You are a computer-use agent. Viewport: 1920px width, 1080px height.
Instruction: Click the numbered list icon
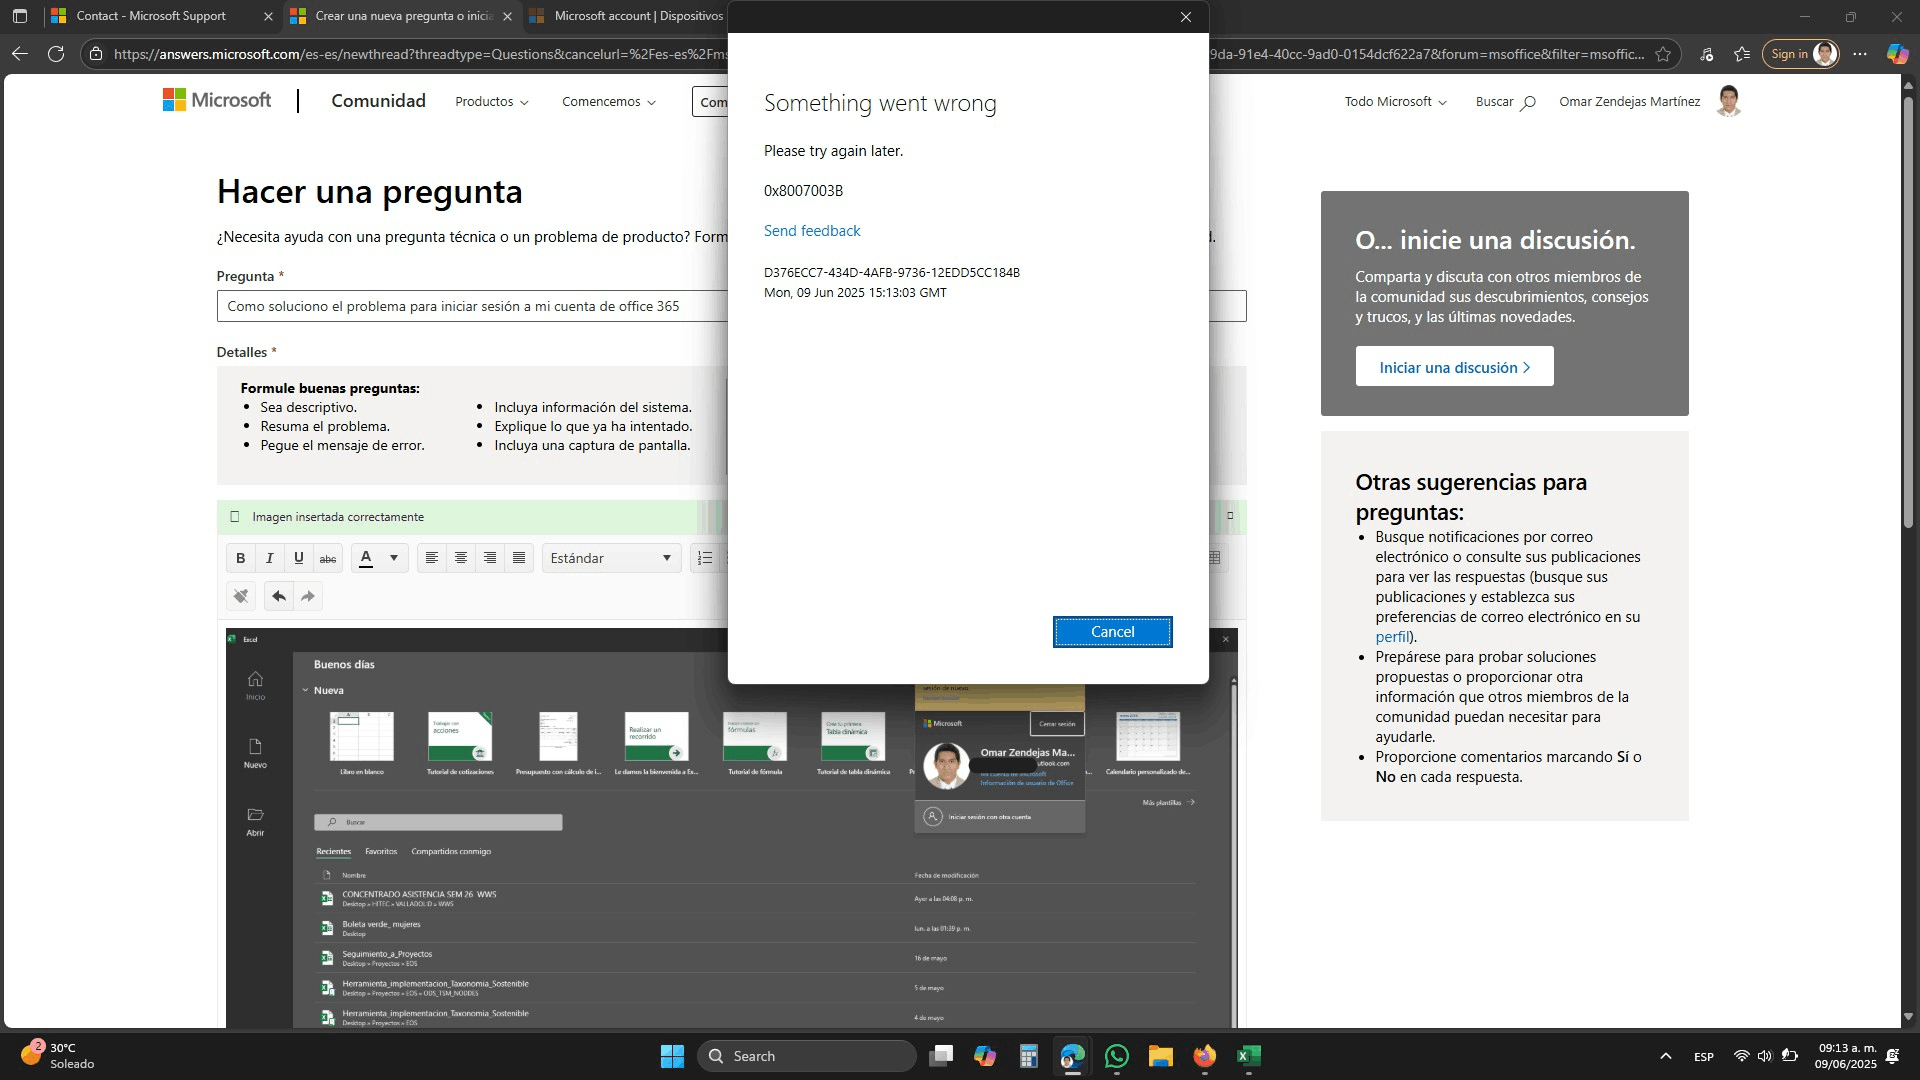[705, 558]
